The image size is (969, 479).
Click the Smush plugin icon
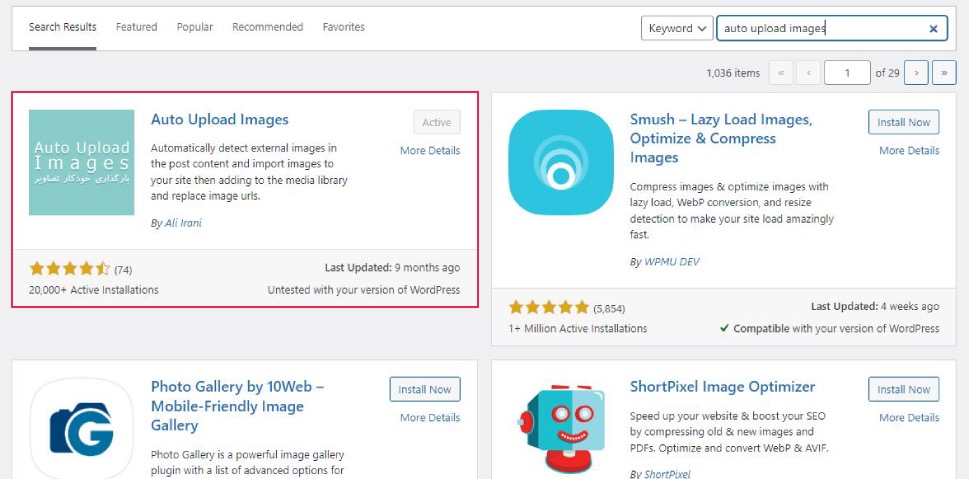pos(561,163)
